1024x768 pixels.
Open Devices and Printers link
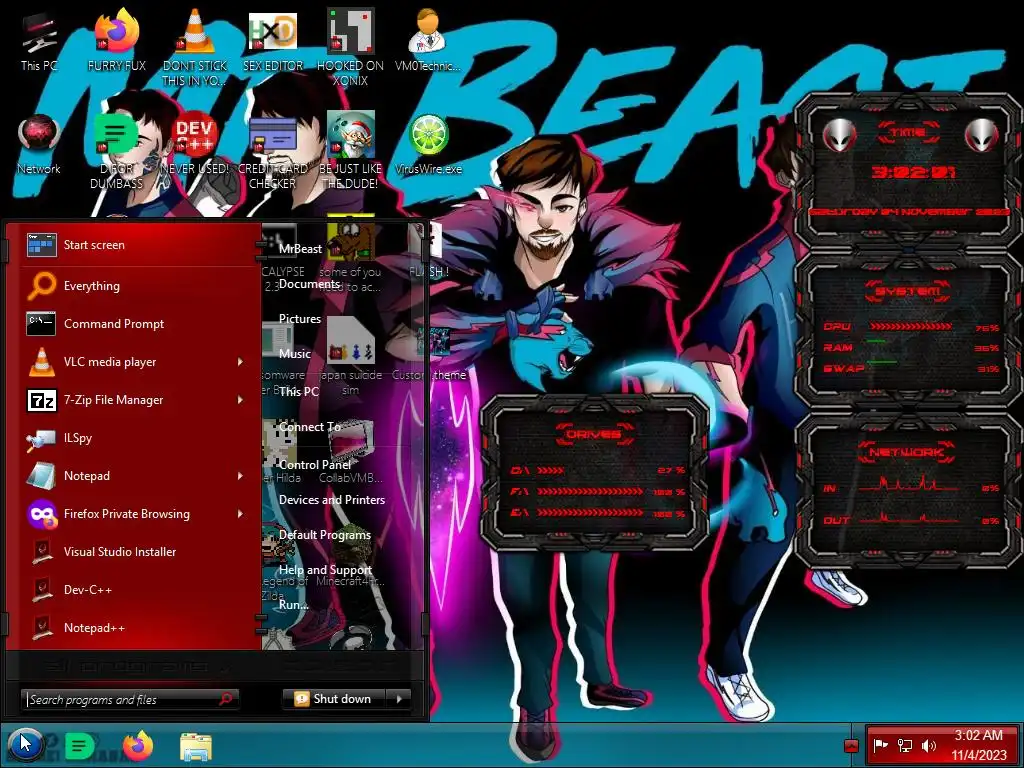pyautogui.click(x=332, y=500)
